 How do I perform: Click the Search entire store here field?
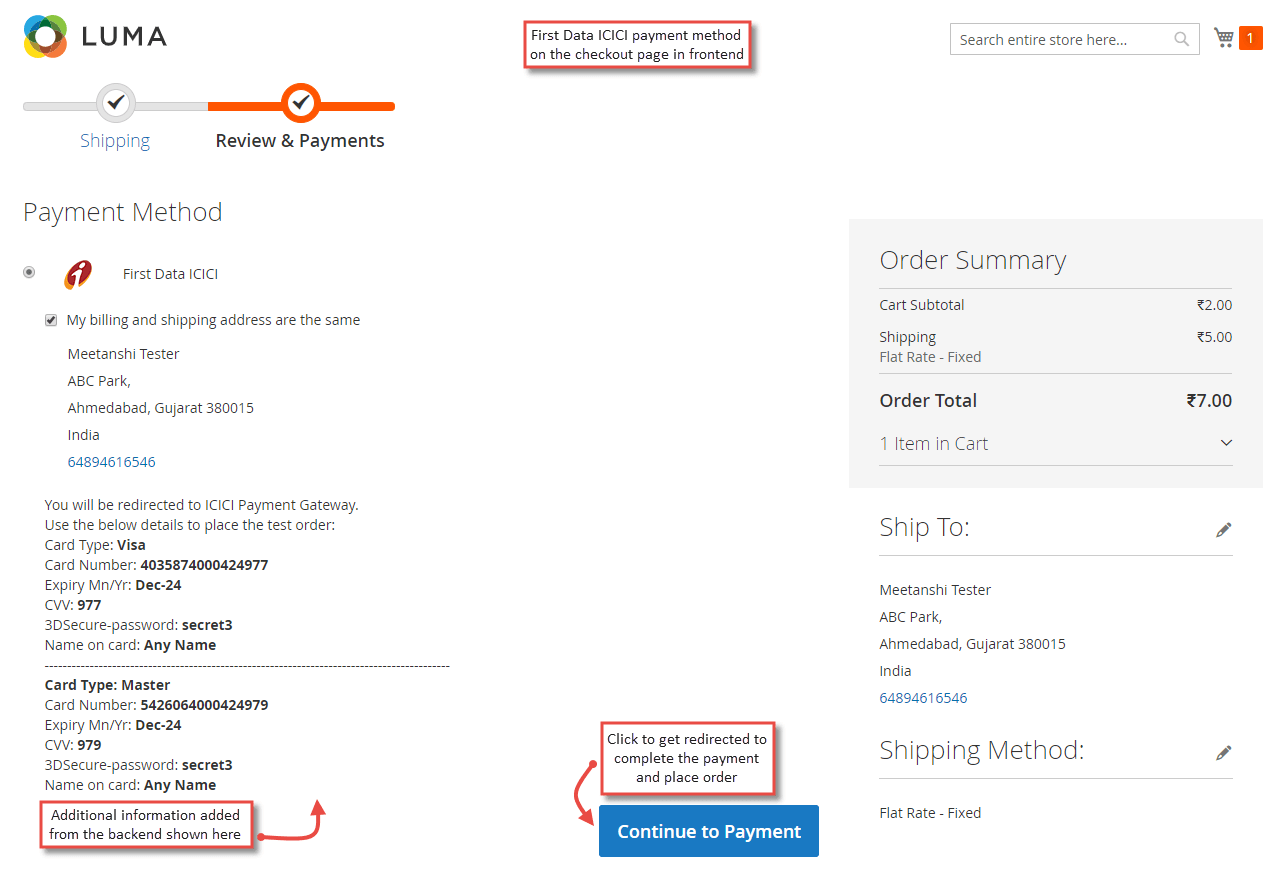tap(1060, 38)
